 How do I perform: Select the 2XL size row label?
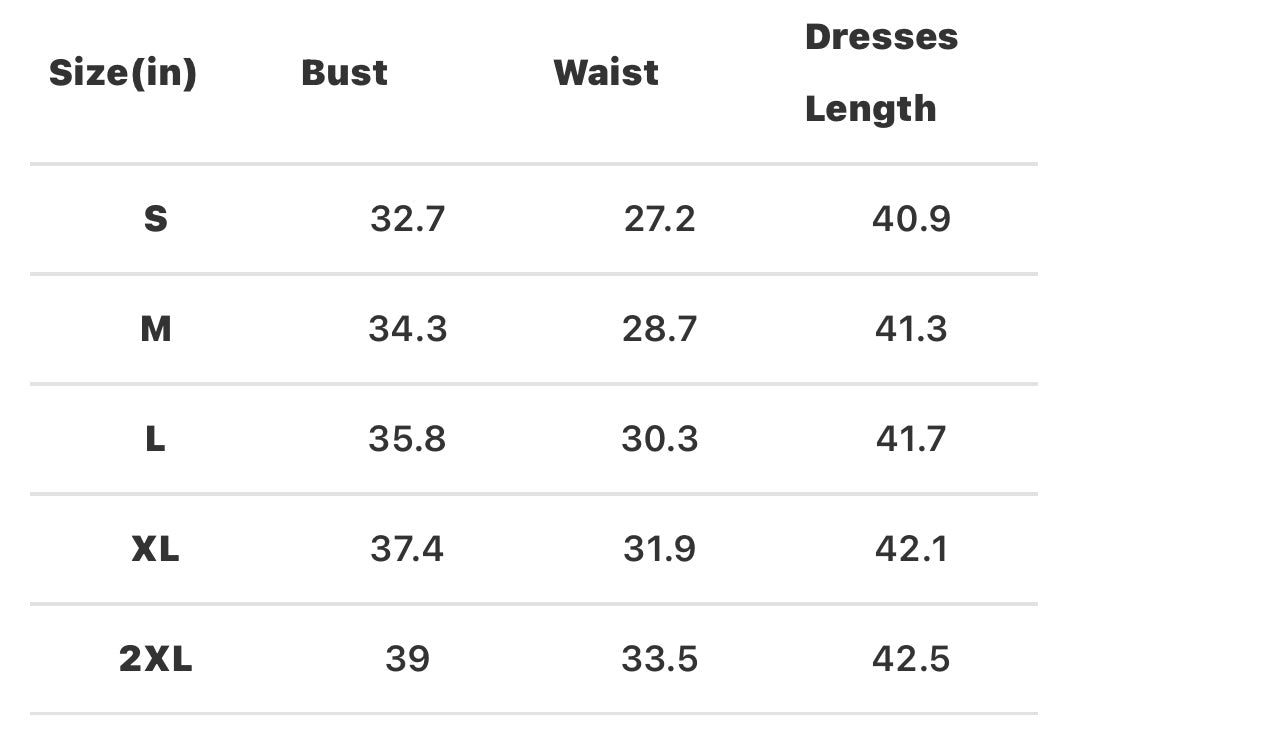point(155,659)
